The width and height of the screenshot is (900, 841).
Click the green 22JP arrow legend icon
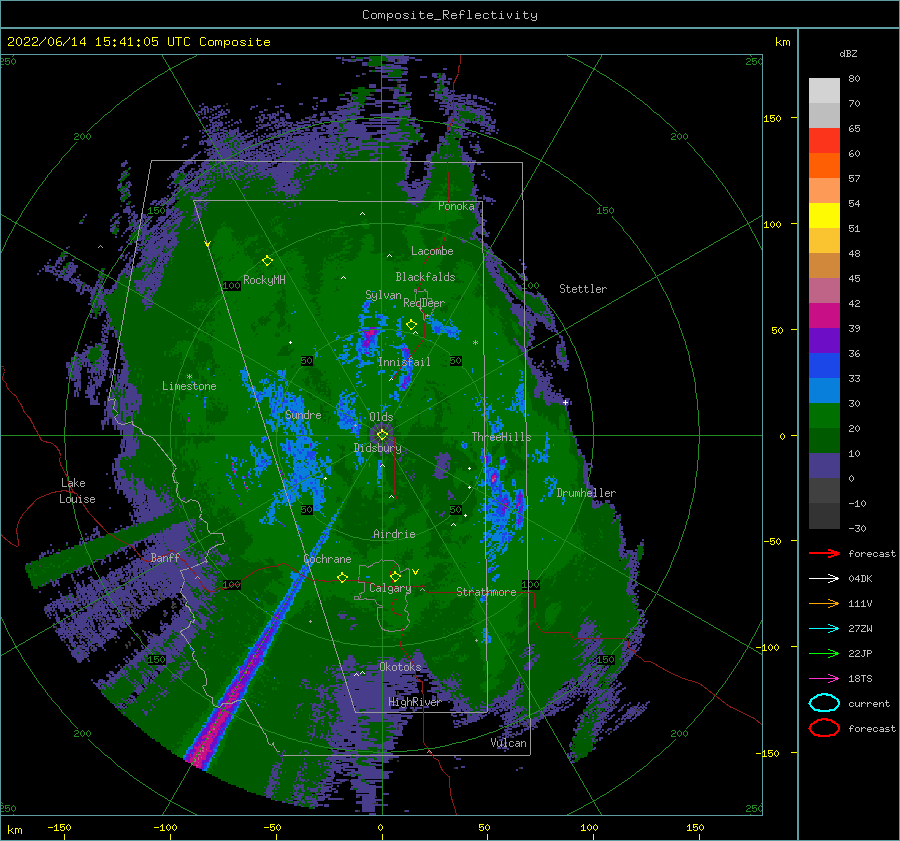coord(824,653)
